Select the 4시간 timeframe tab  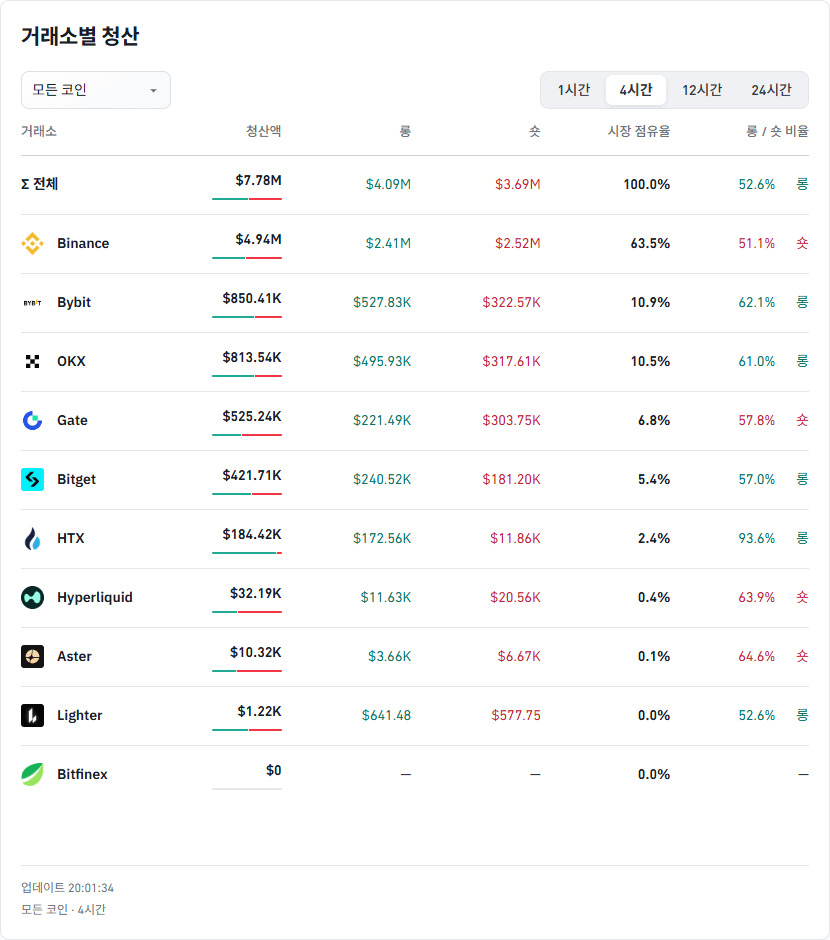tap(636, 90)
